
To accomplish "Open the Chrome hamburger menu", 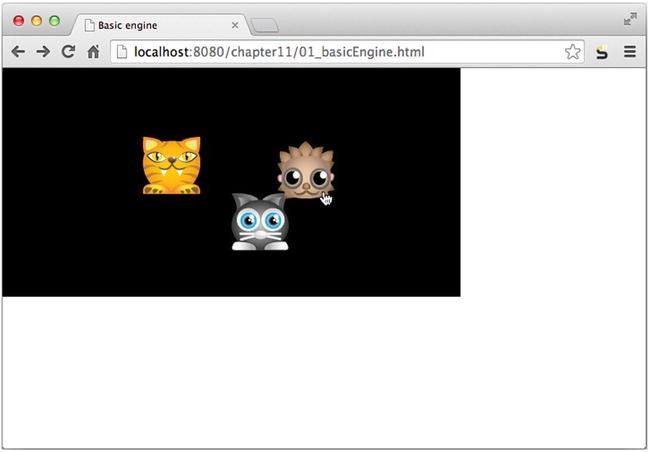I will click(630, 52).
